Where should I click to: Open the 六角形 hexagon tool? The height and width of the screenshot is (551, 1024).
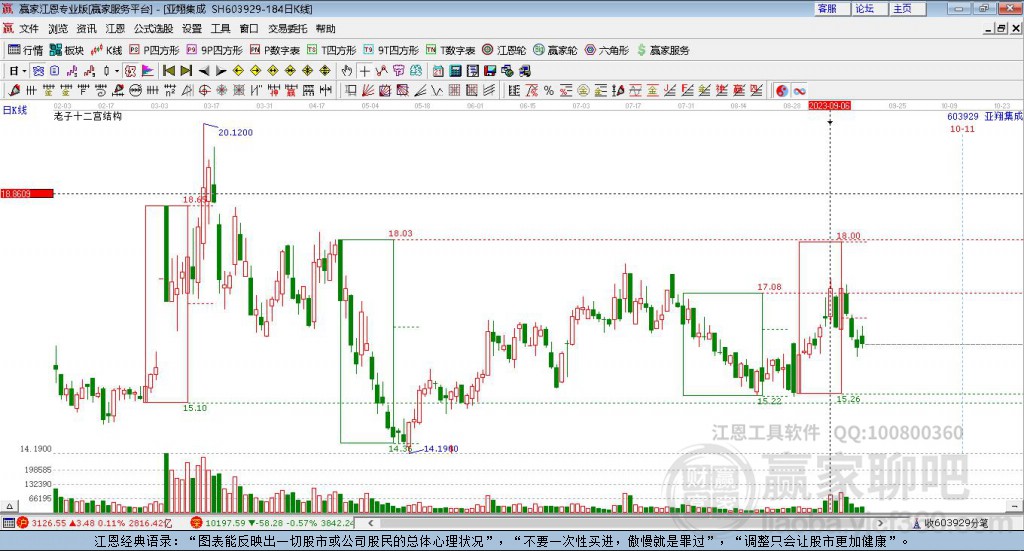(607, 50)
